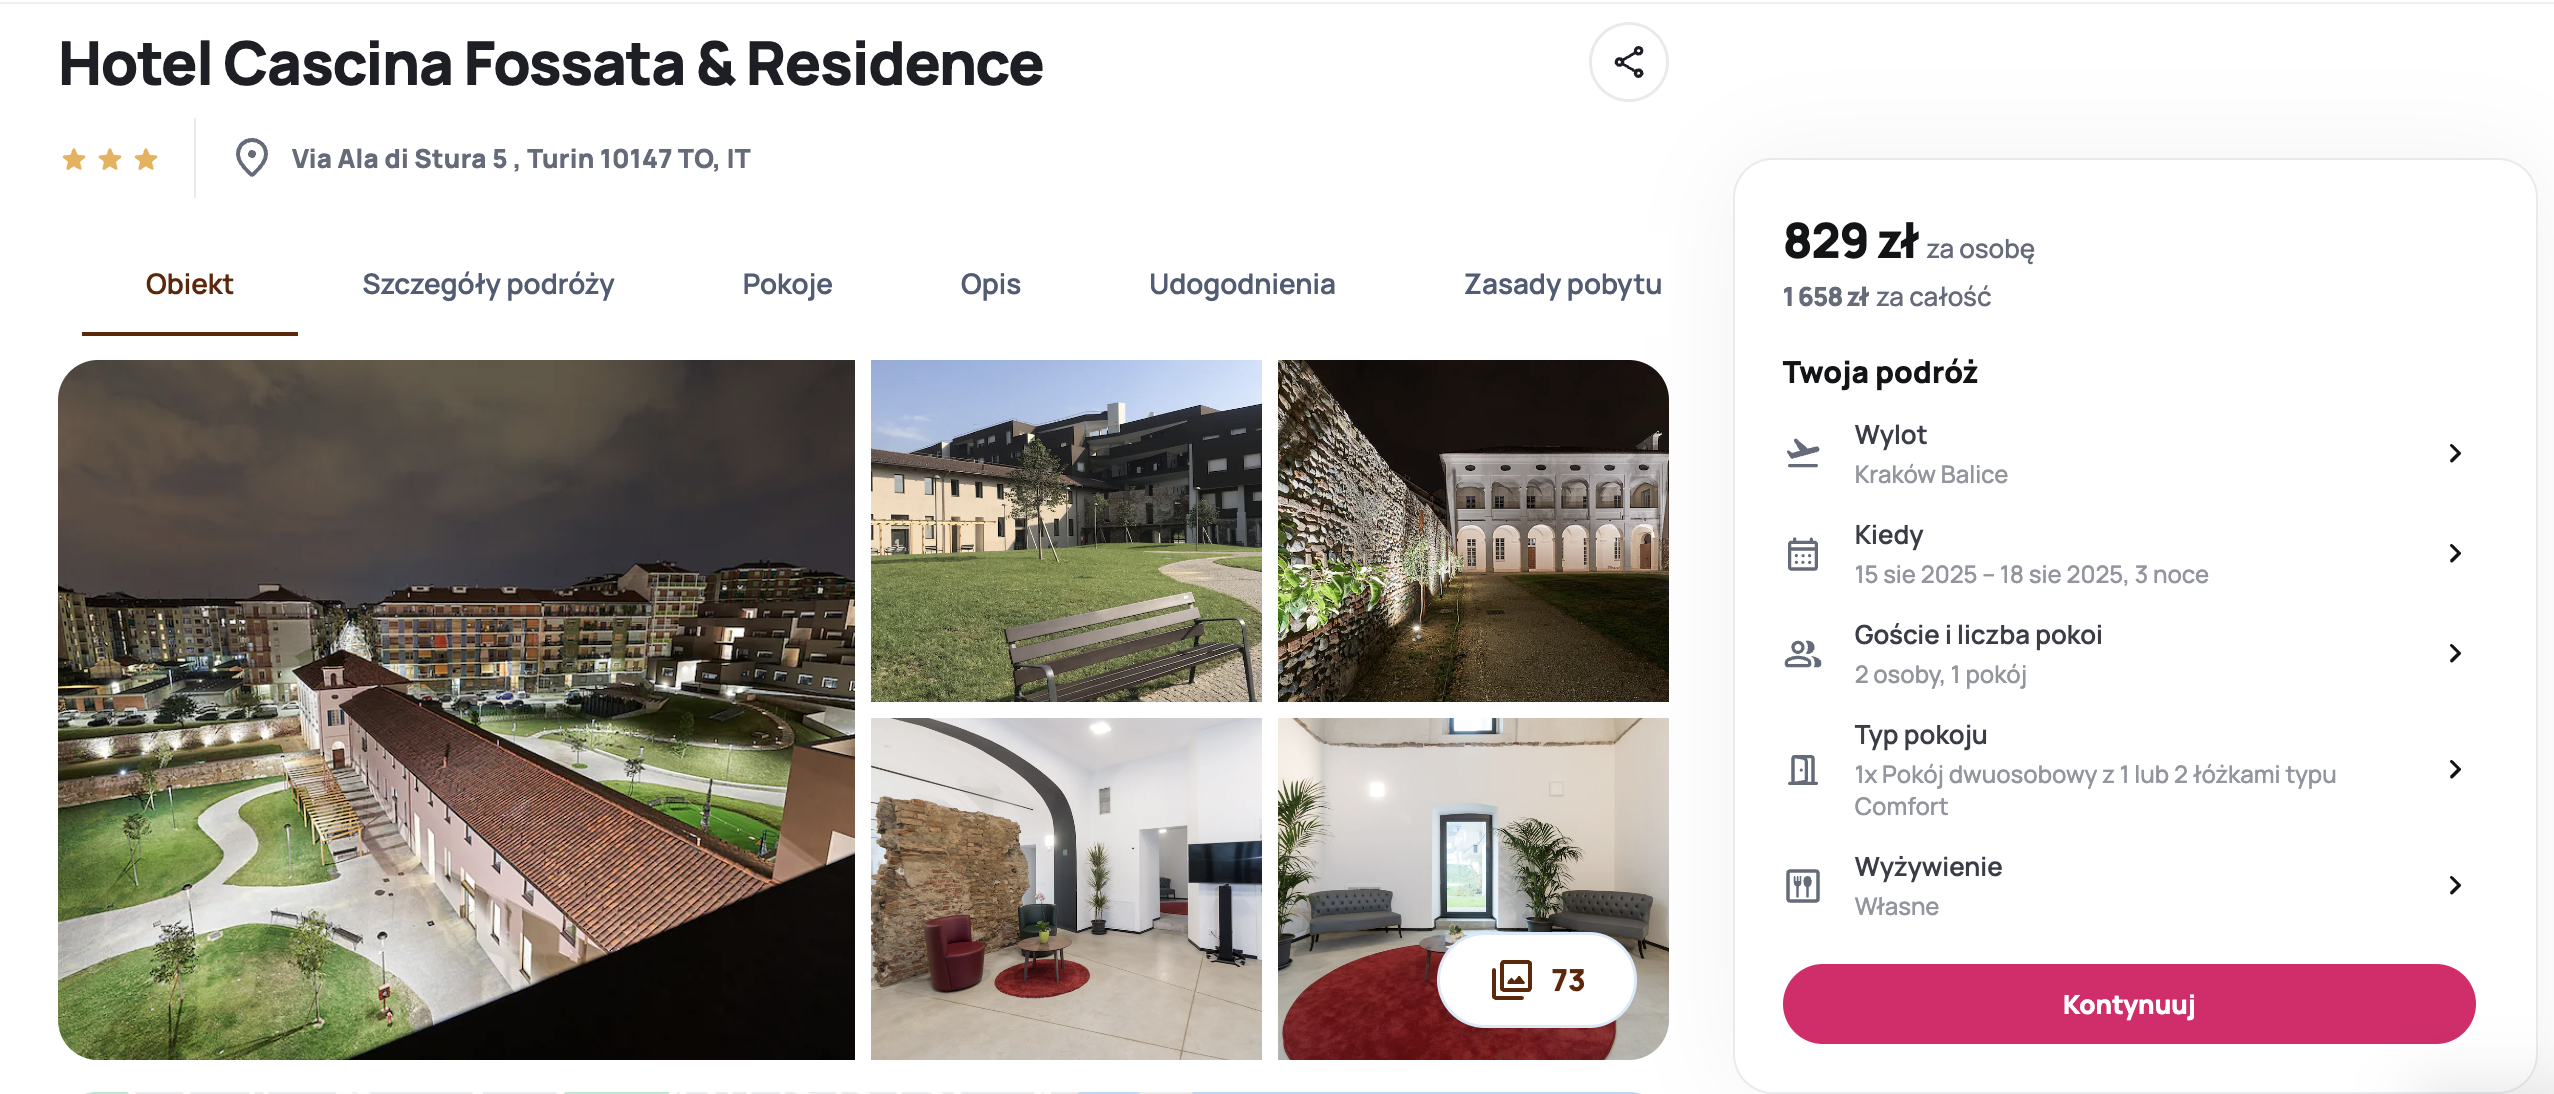Image resolution: width=2554 pixels, height=1094 pixels.
Task: Click the guests people icon
Action: pos(1802,654)
